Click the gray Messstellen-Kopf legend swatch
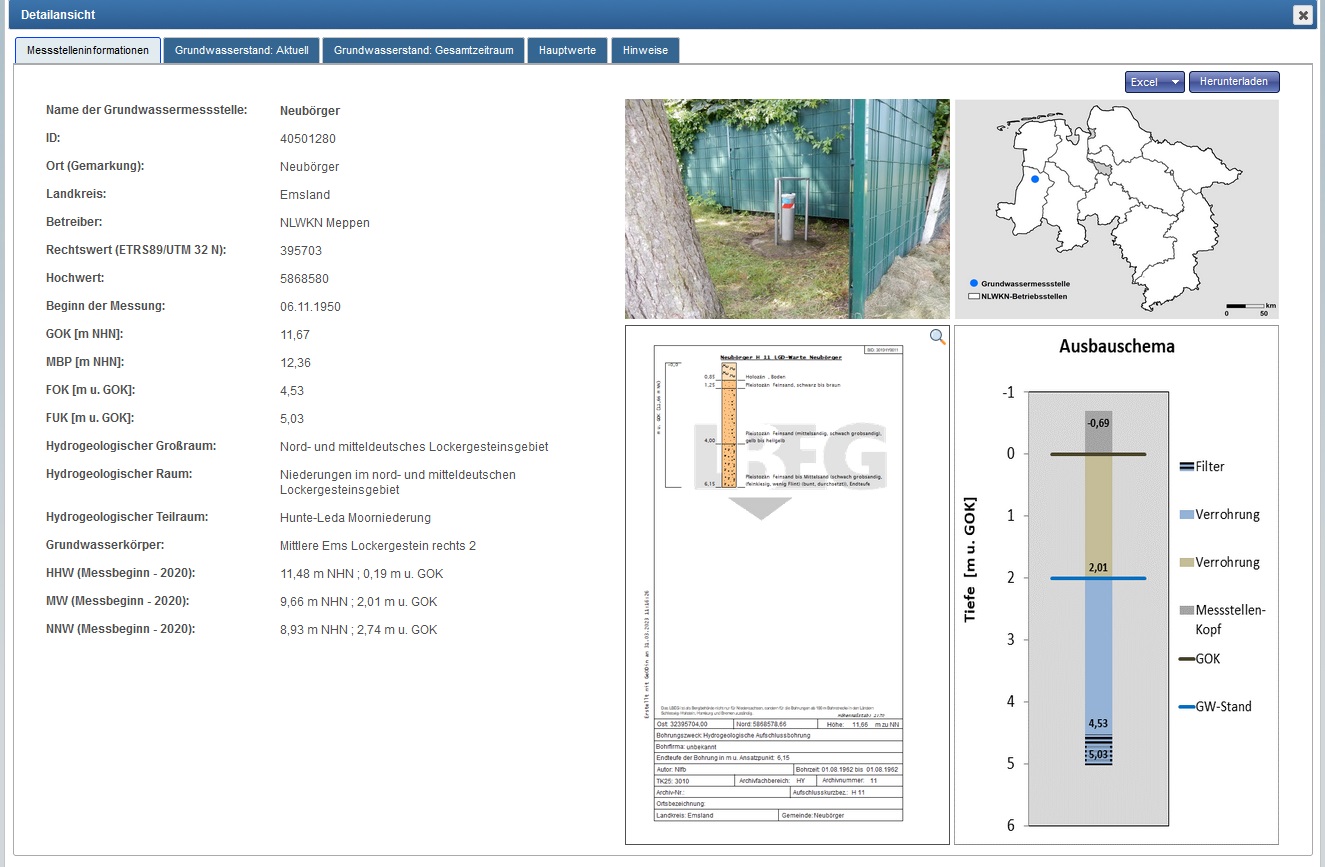This screenshot has height=867, width=1325. coord(1186,610)
